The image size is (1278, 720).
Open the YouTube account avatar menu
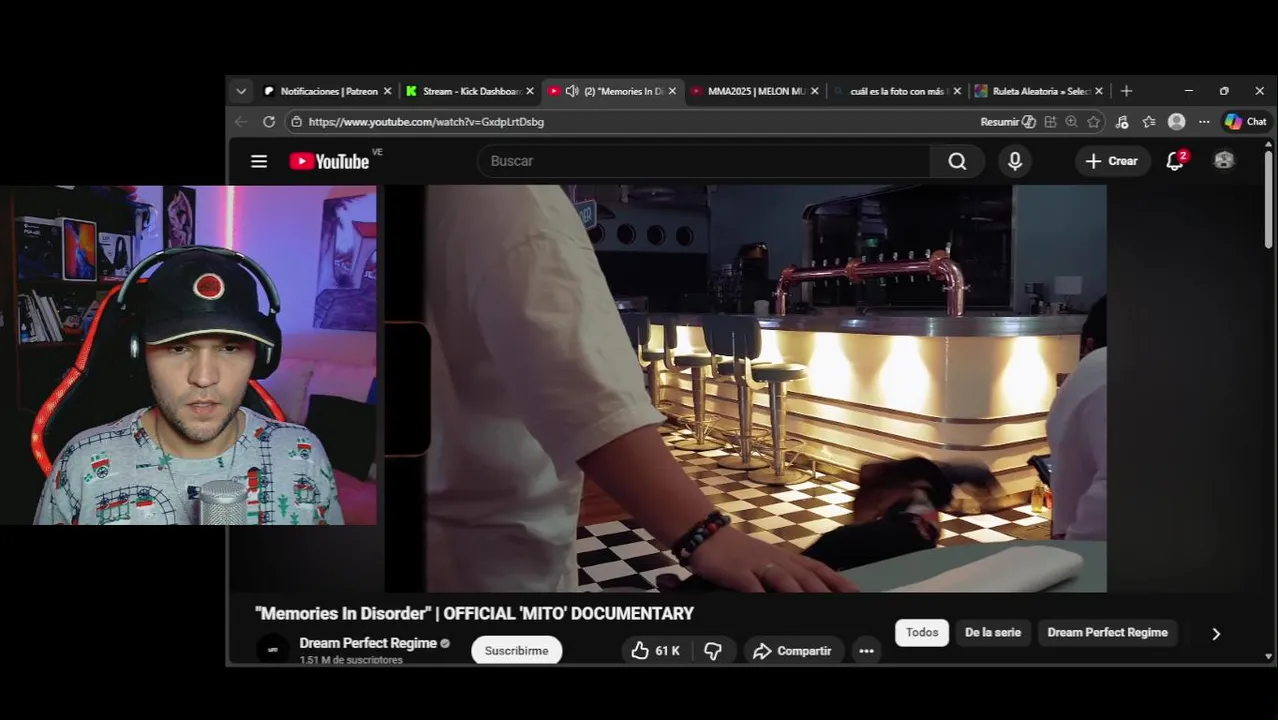pyautogui.click(x=1224, y=161)
